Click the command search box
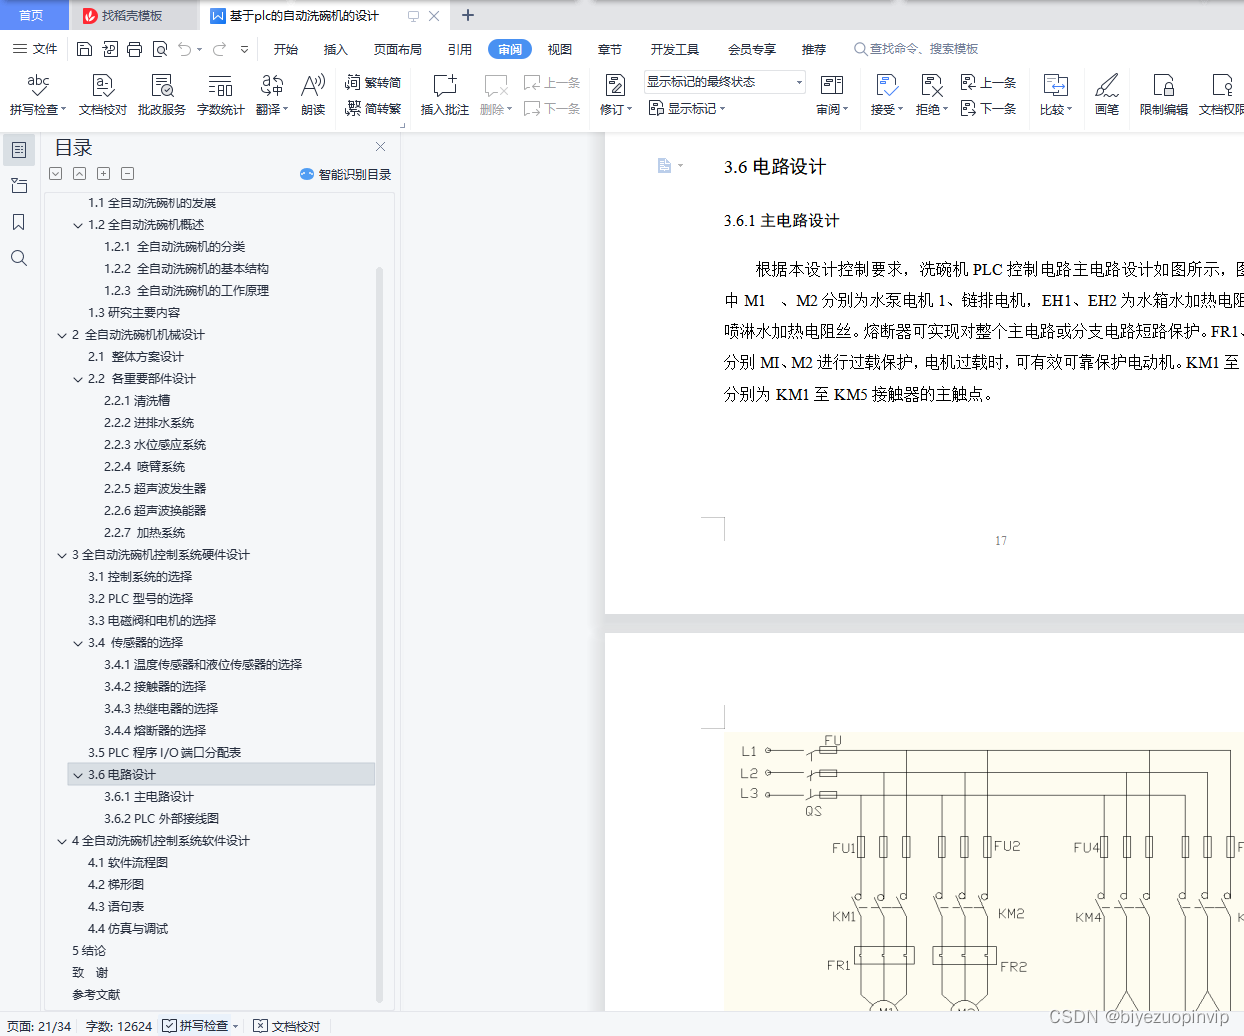Screen dimensions: 1244x1036 [x=916, y=49]
